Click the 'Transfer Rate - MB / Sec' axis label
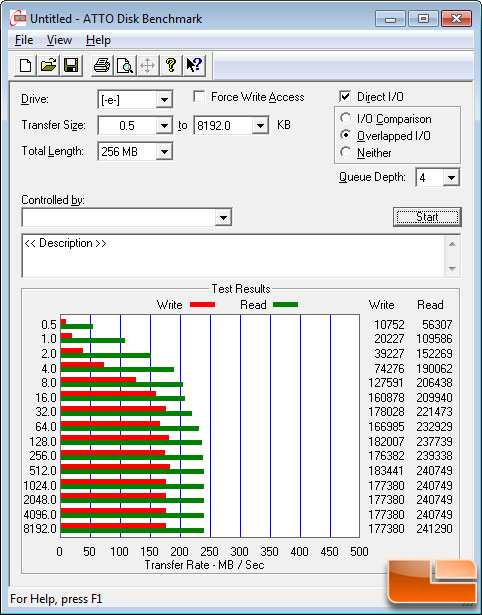The width and height of the screenshot is (482, 615). pos(204,565)
